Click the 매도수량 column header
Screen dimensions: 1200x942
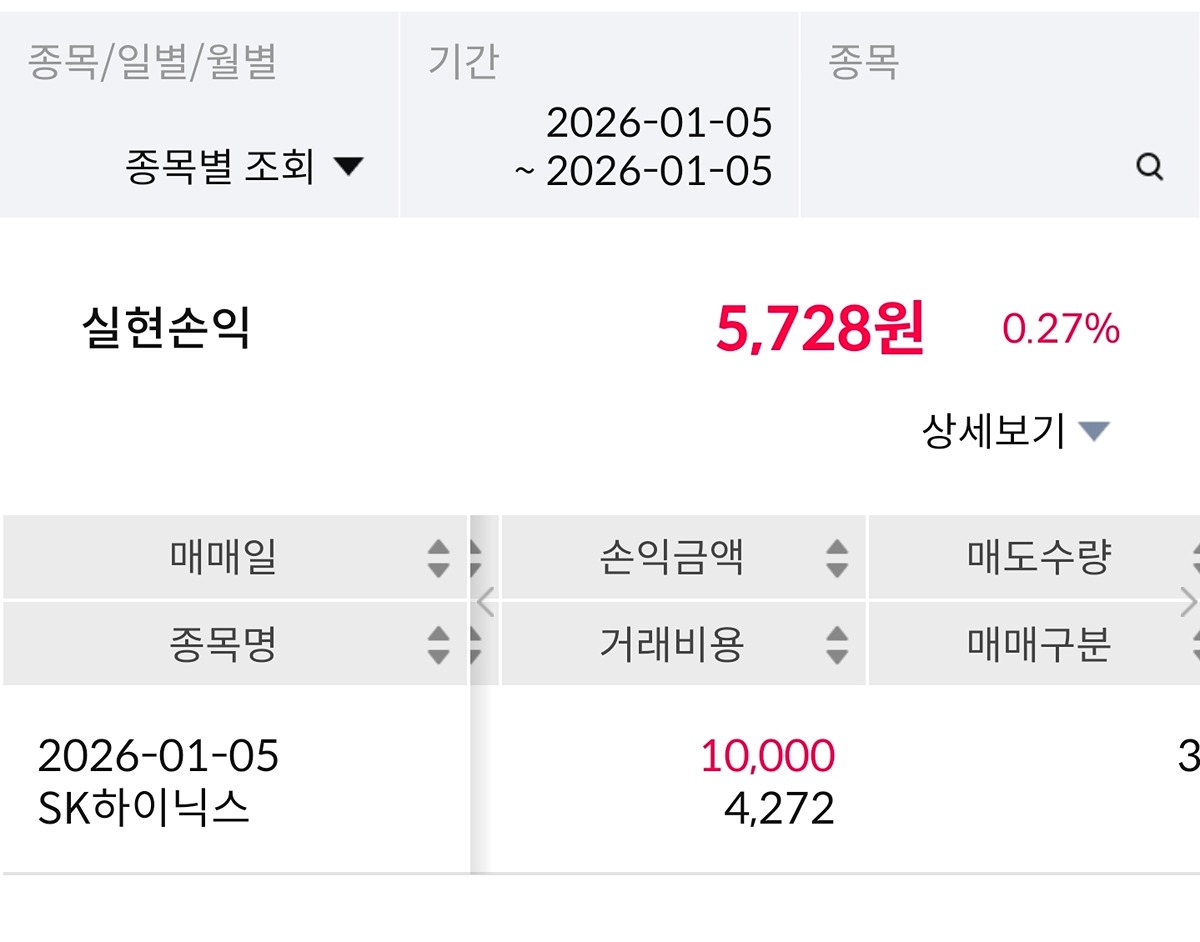tap(1038, 558)
